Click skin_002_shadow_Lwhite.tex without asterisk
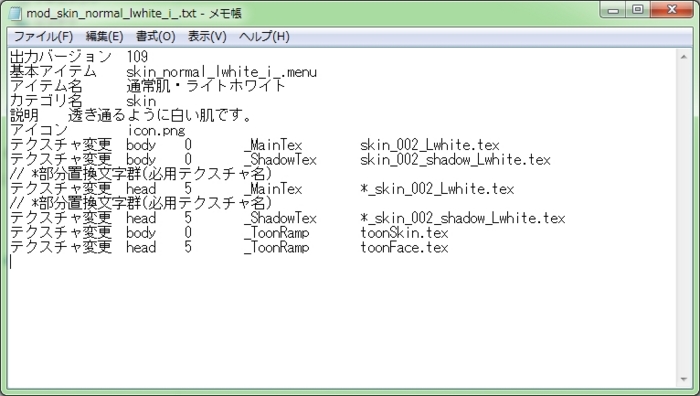This screenshot has width=700, height=396. point(455,160)
